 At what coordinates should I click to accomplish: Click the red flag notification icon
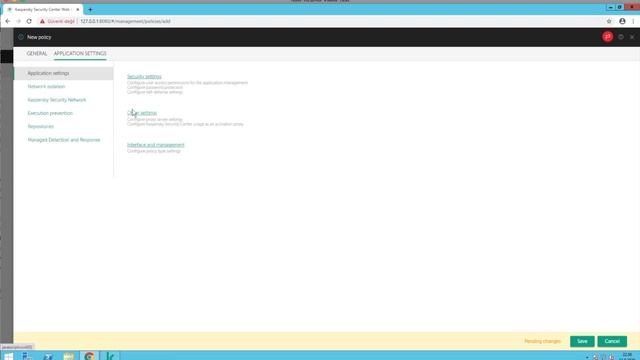pos(607,37)
